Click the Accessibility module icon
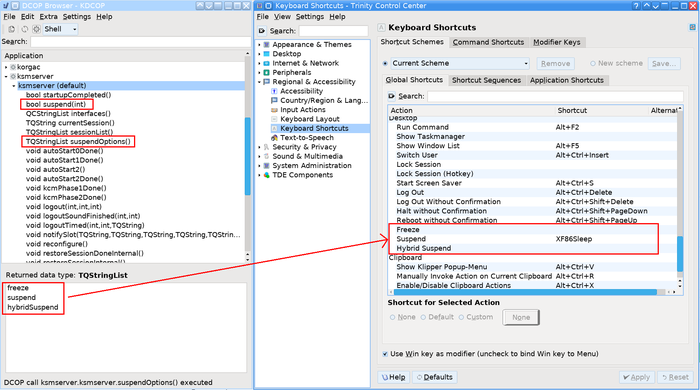This screenshot has height=390, width=700. click(x=274, y=91)
